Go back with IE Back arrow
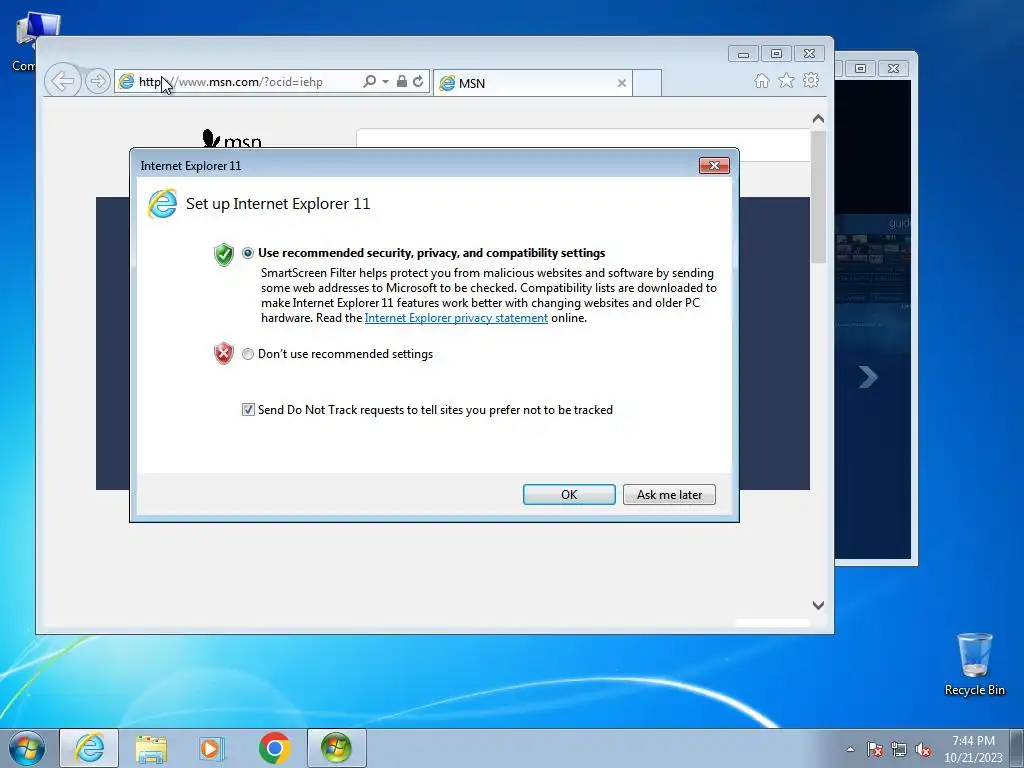1024x768 pixels. [63, 82]
